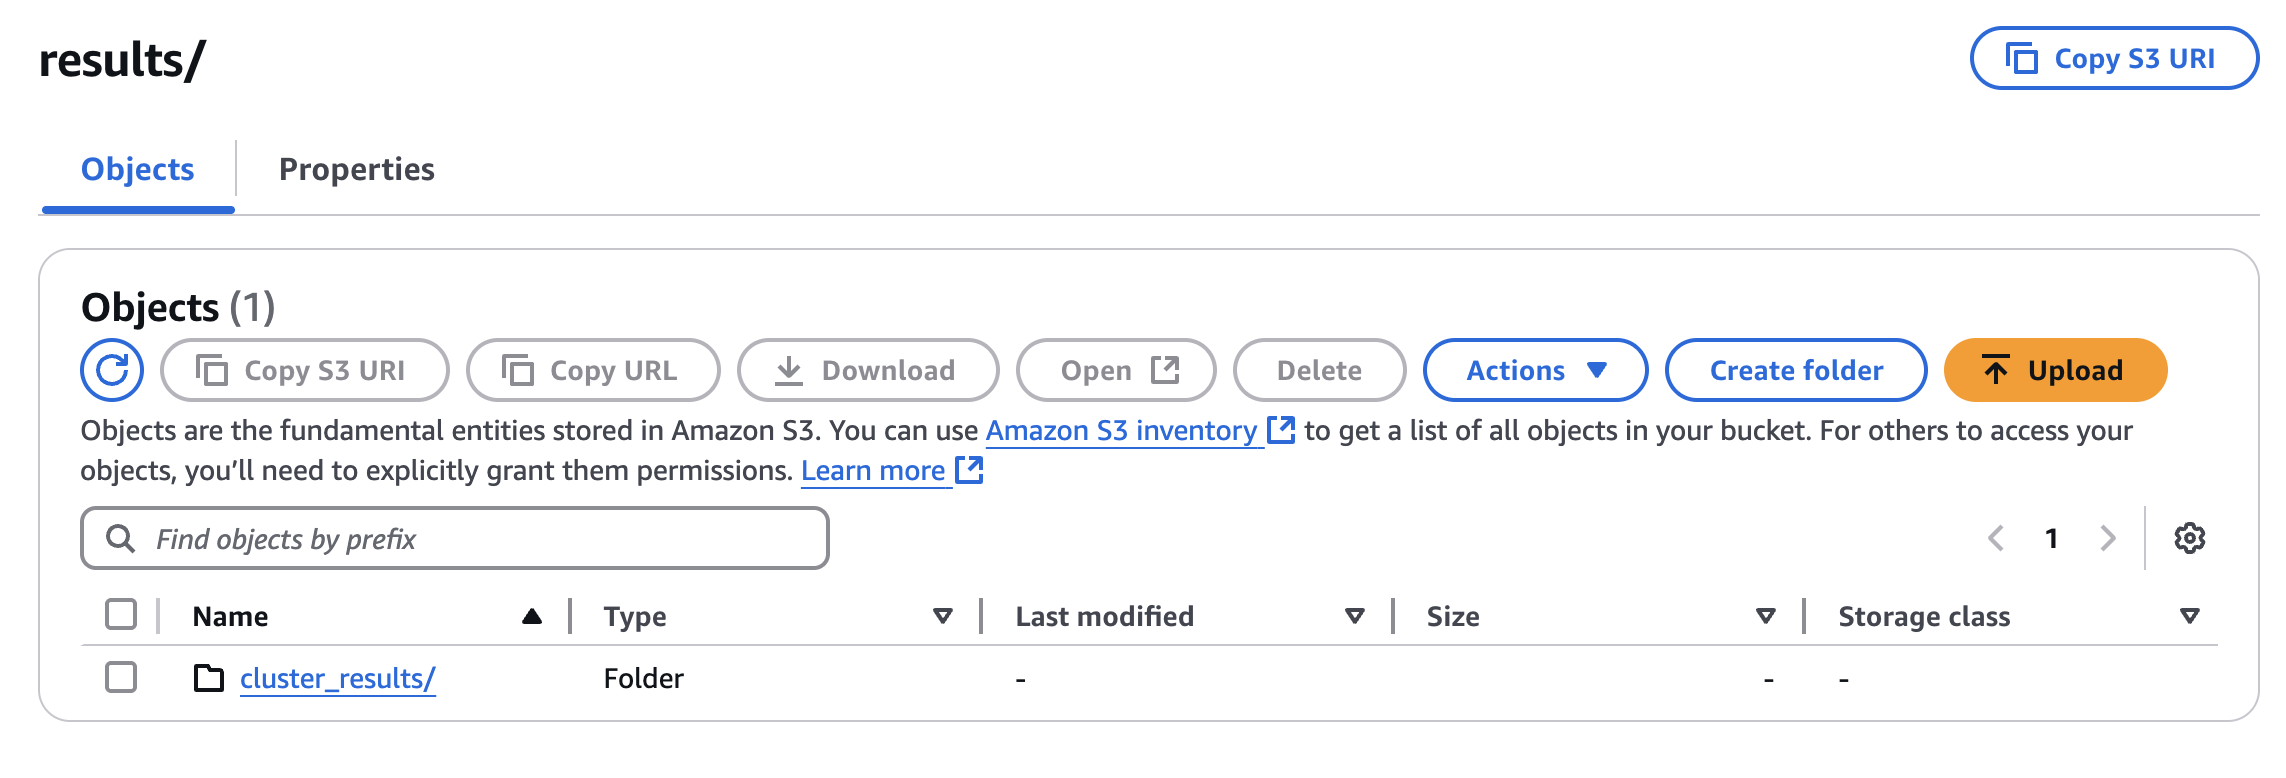The image size is (2286, 778).
Task: Click external icon next to S3 inventory
Action: click(1280, 430)
